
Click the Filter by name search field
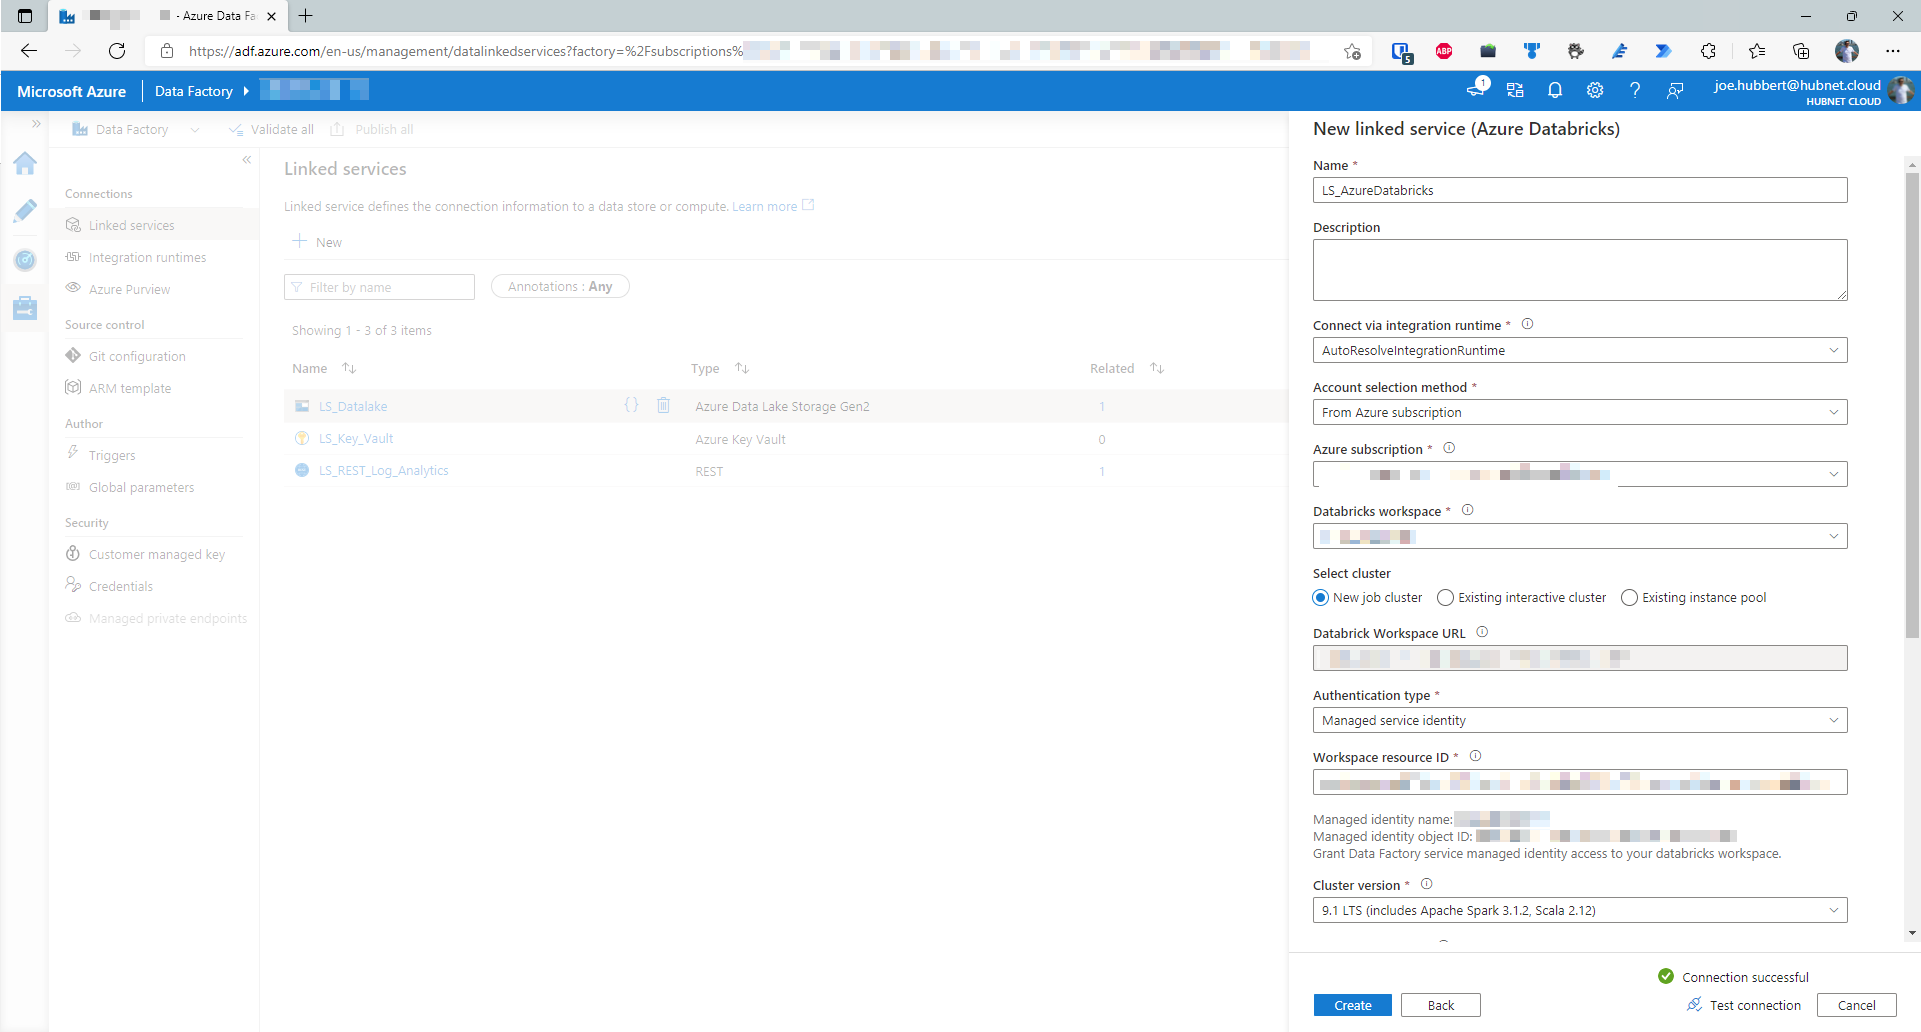[x=379, y=287]
